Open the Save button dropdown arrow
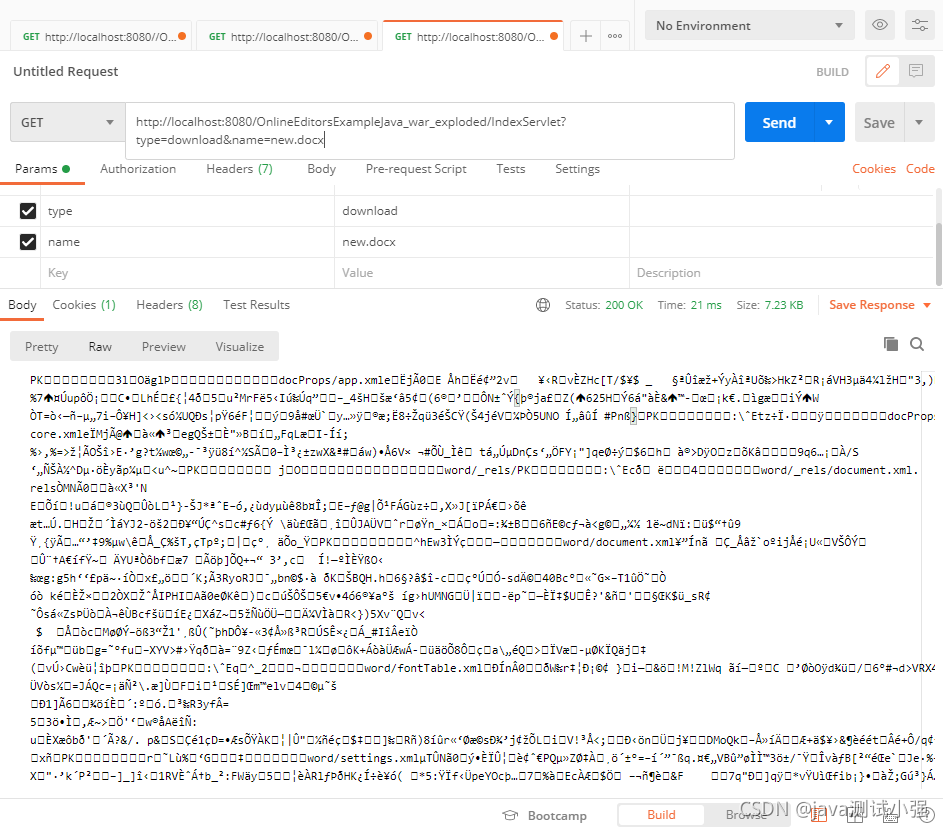This screenshot has height=830, width=943. click(919, 123)
